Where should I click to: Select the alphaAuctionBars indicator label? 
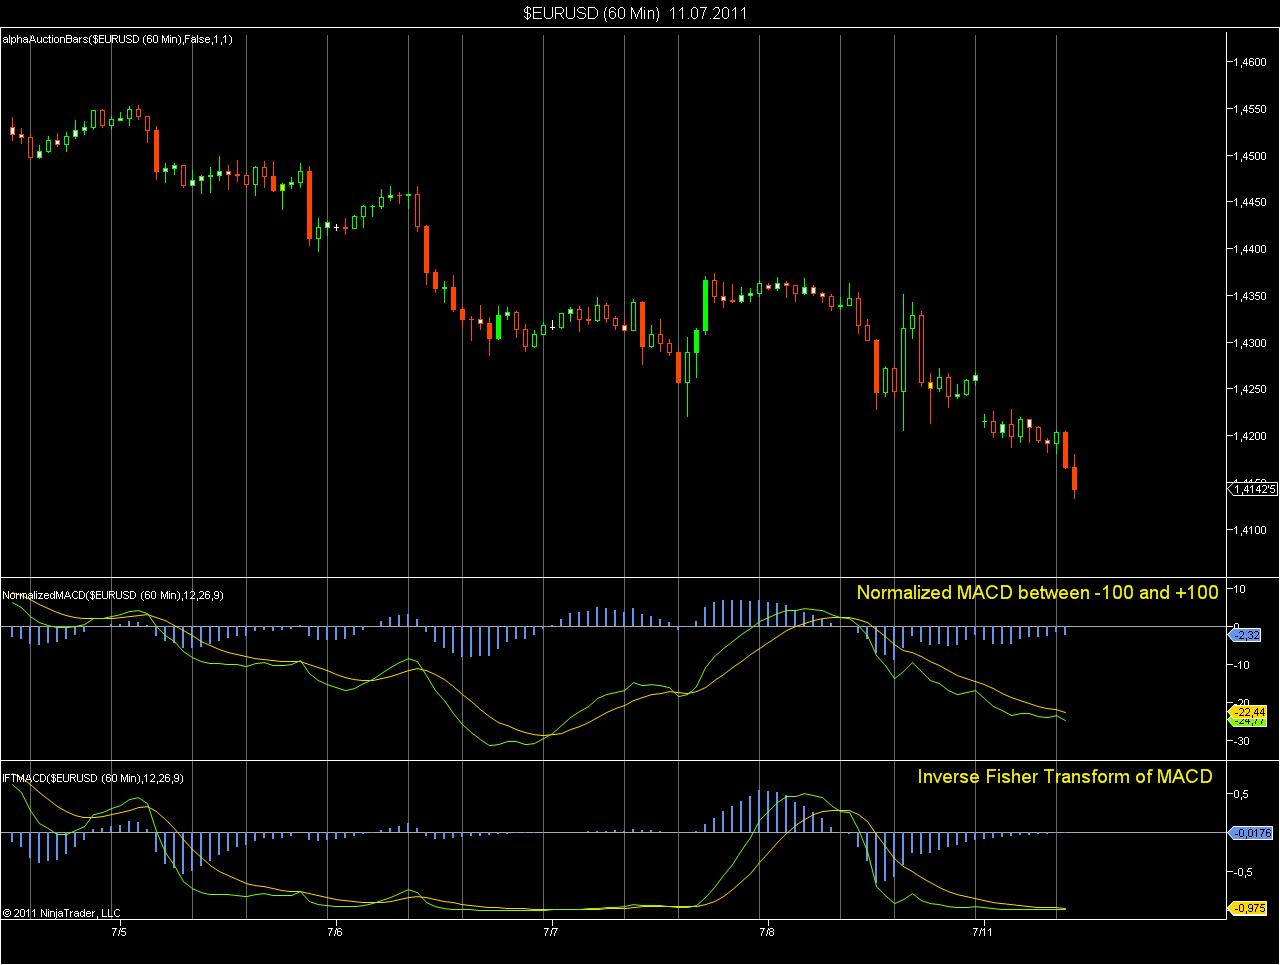point(119,38)
